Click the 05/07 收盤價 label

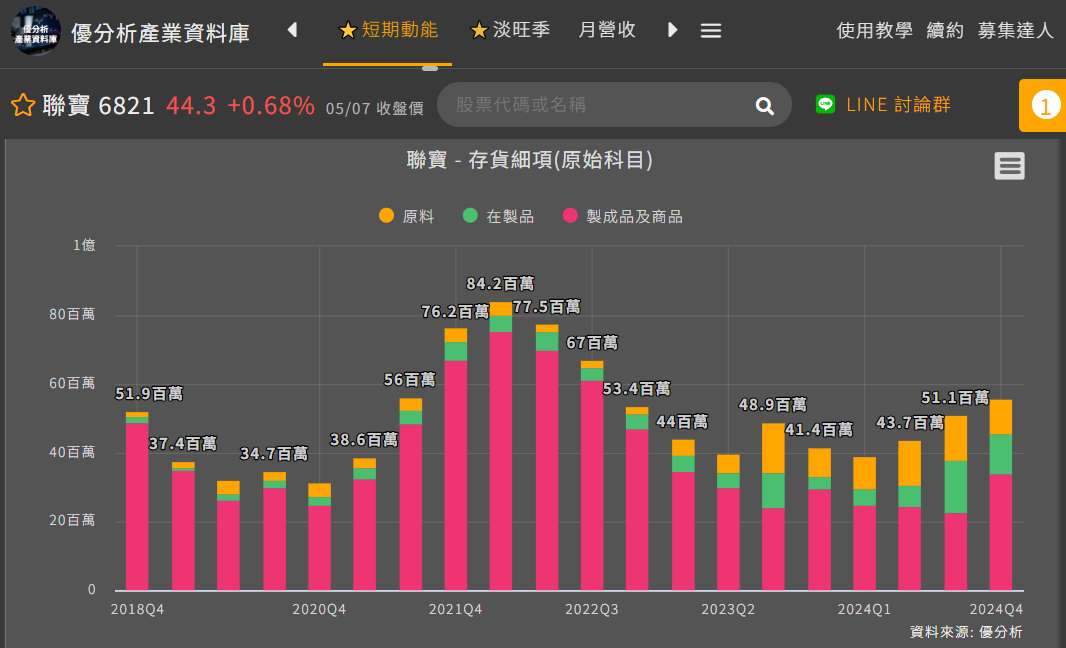[x=375, y=108]
